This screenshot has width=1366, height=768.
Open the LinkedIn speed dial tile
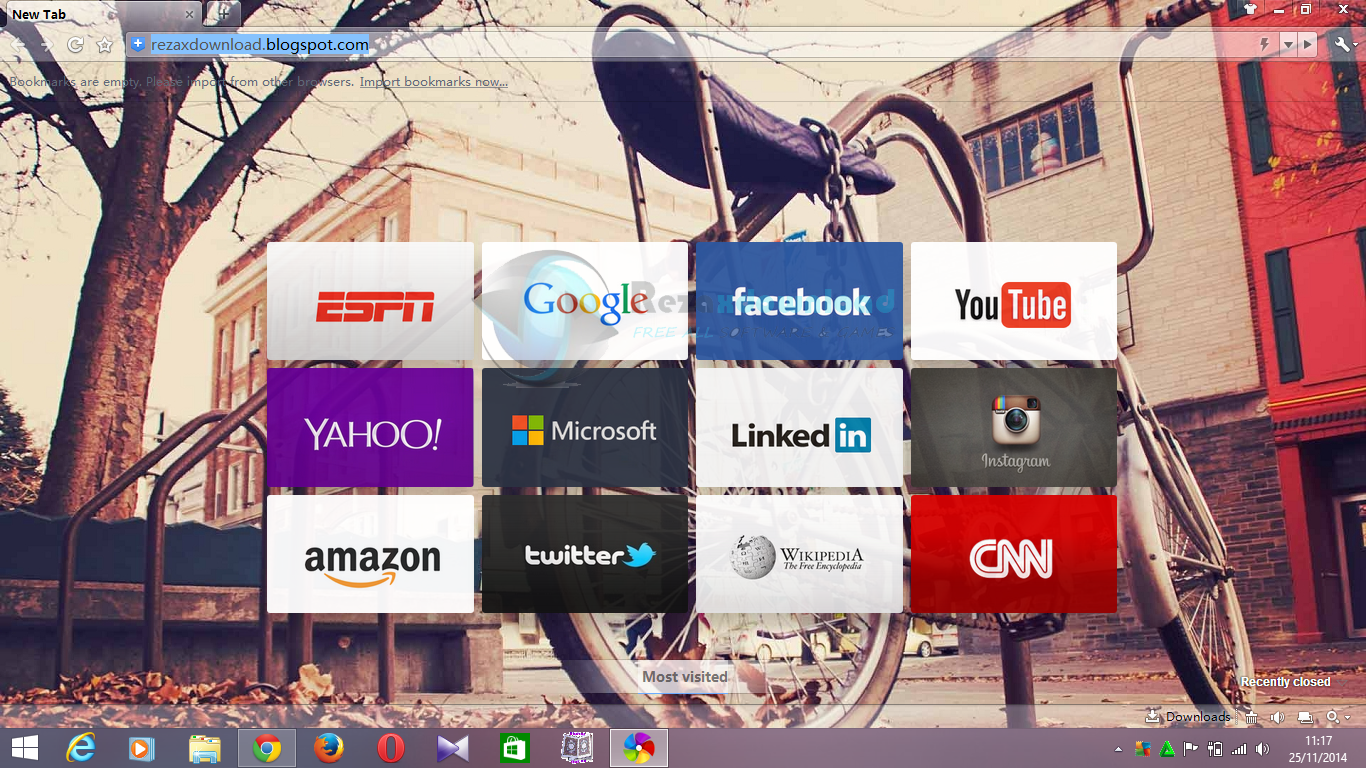[x=799, y=427]
